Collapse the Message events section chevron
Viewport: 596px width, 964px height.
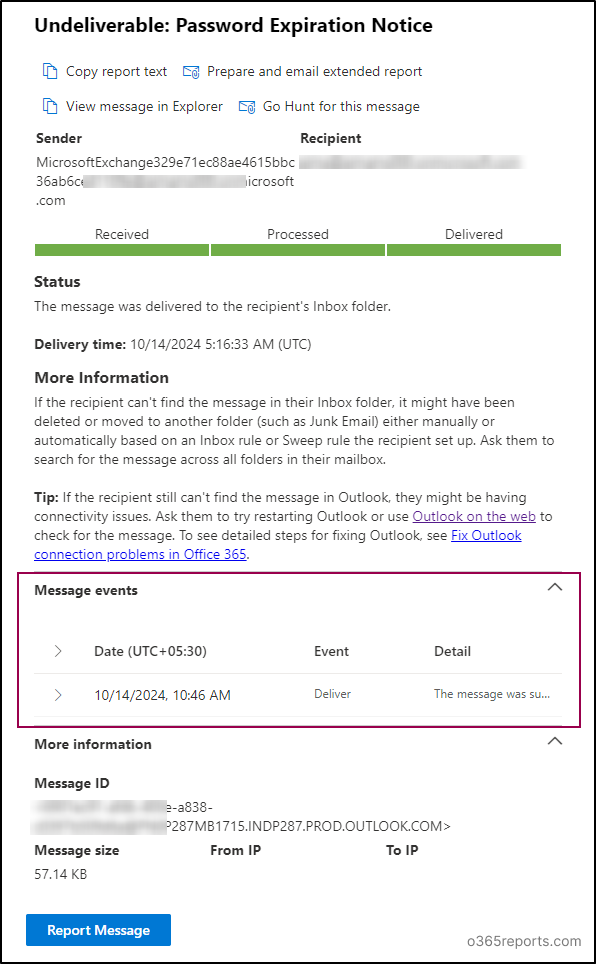tap(554, 587)
